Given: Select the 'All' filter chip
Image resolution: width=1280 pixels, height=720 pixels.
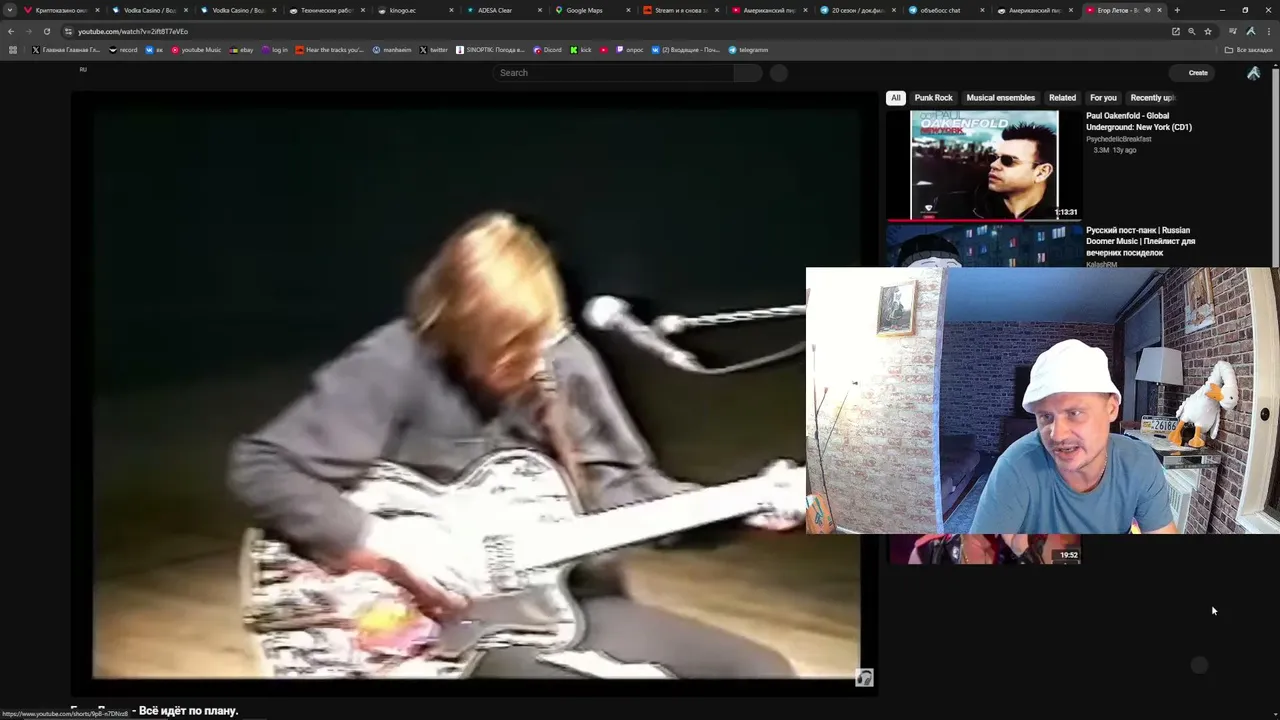Looking at the screenshot, I should coord(896,98).
